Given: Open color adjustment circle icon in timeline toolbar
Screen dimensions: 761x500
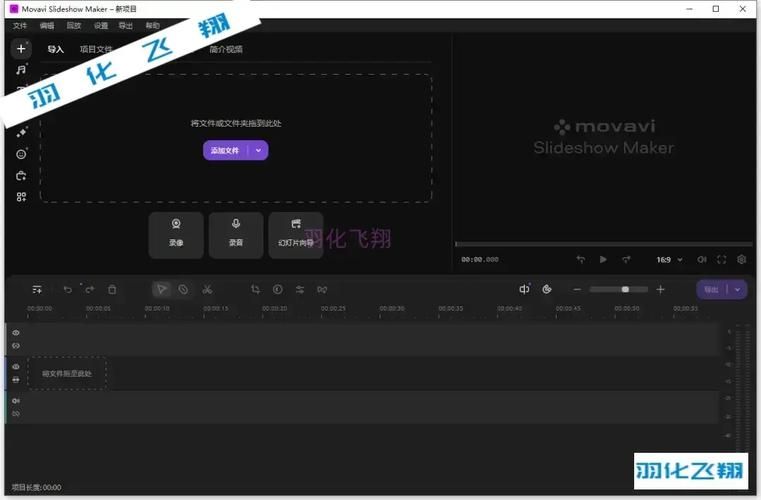Looking at the screenshot, I should (x=278, y=290).
